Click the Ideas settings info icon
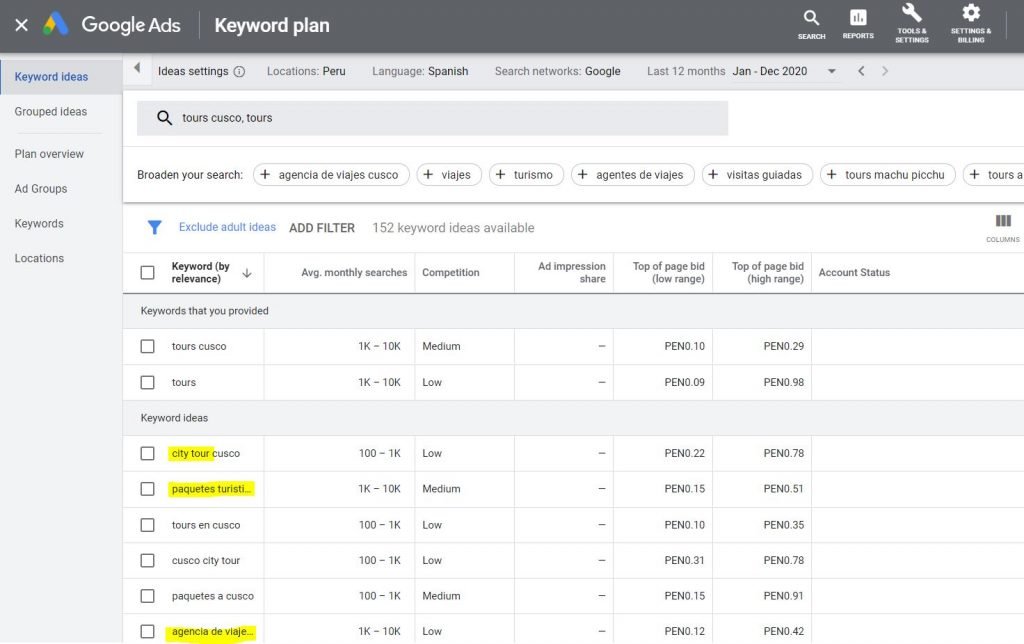Image resolution: width=1024 pixels, height=644 pixels. [x=240, y=71]
